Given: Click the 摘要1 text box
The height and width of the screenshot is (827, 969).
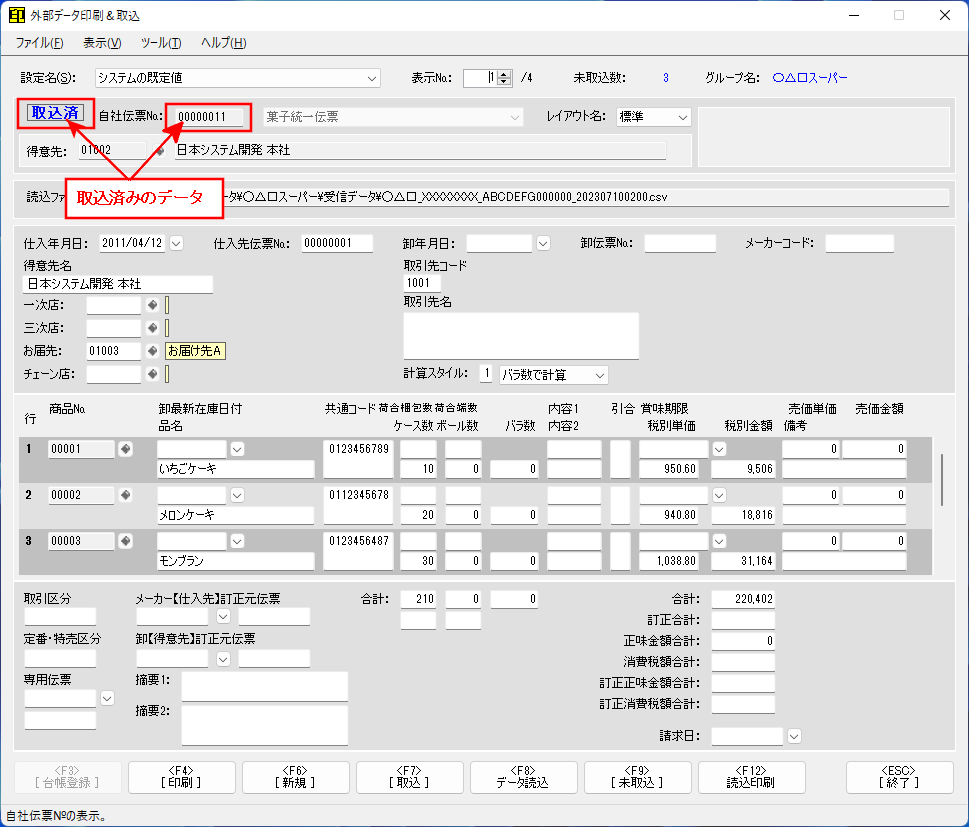Looking at the screenshot, I should click(264, 686).
